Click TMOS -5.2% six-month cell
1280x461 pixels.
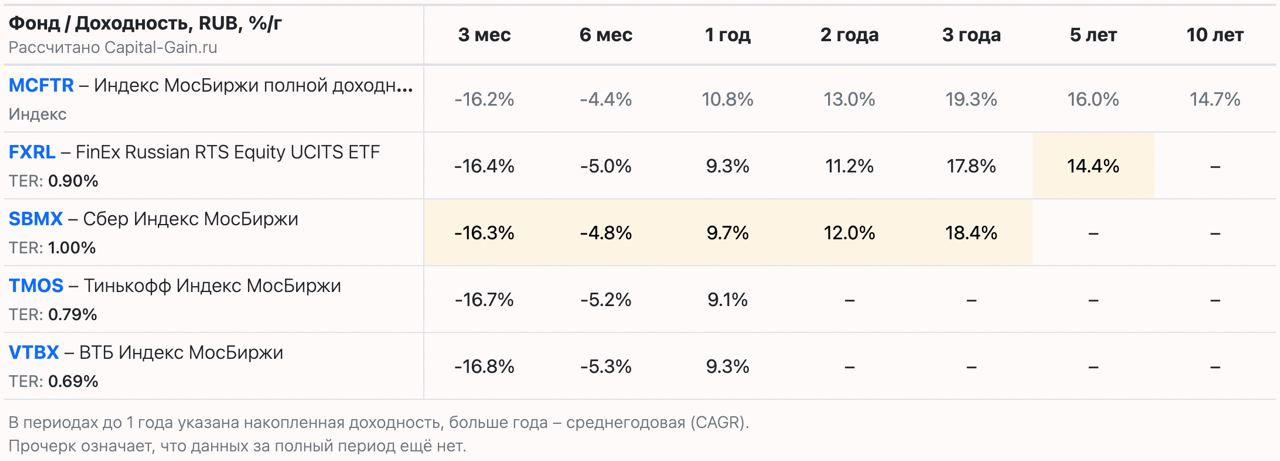tap(606, 300)
